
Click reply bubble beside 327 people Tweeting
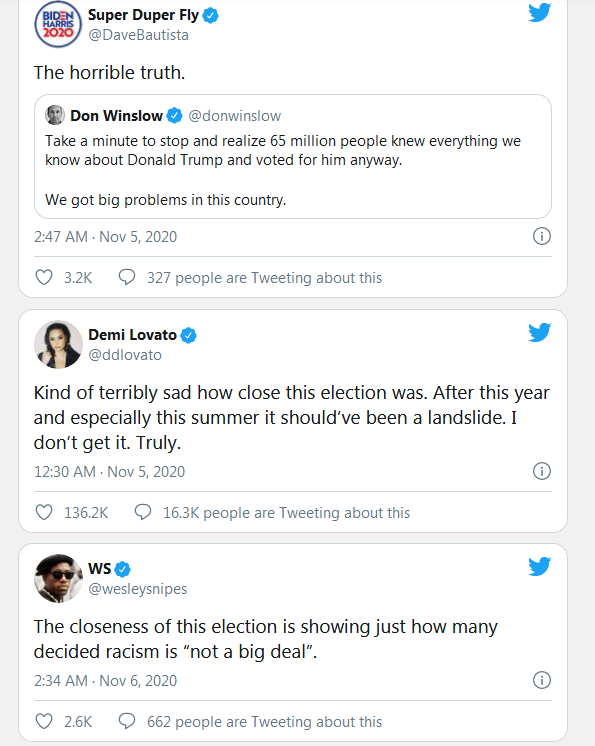tap(127, 277)
